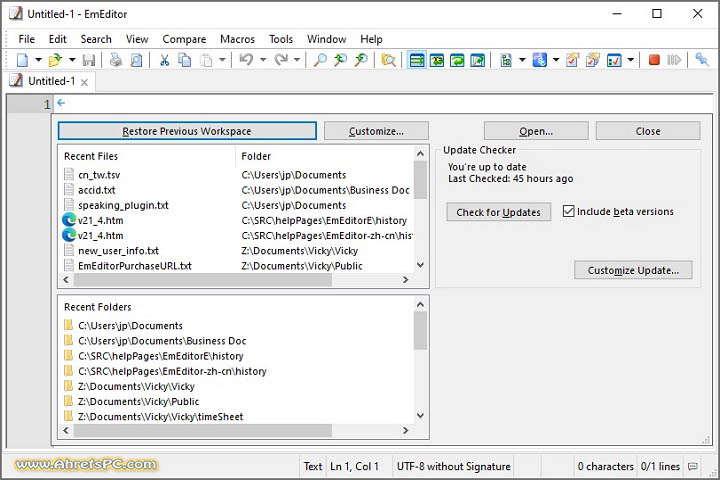Open the Compare menu
Image resolution: width=720 pixels, height=480 pixels.
coord(184,40)
